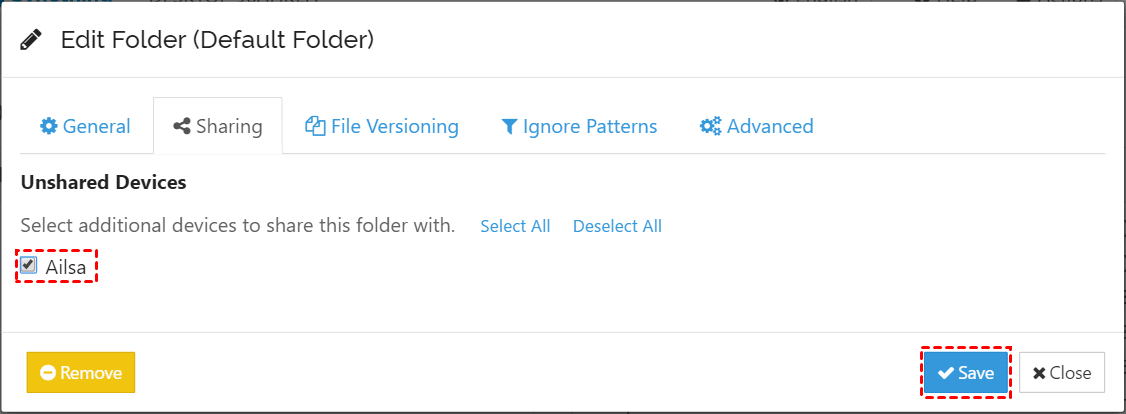
Task: Click the checkmark icon on Save button
Action: point(945,373)
